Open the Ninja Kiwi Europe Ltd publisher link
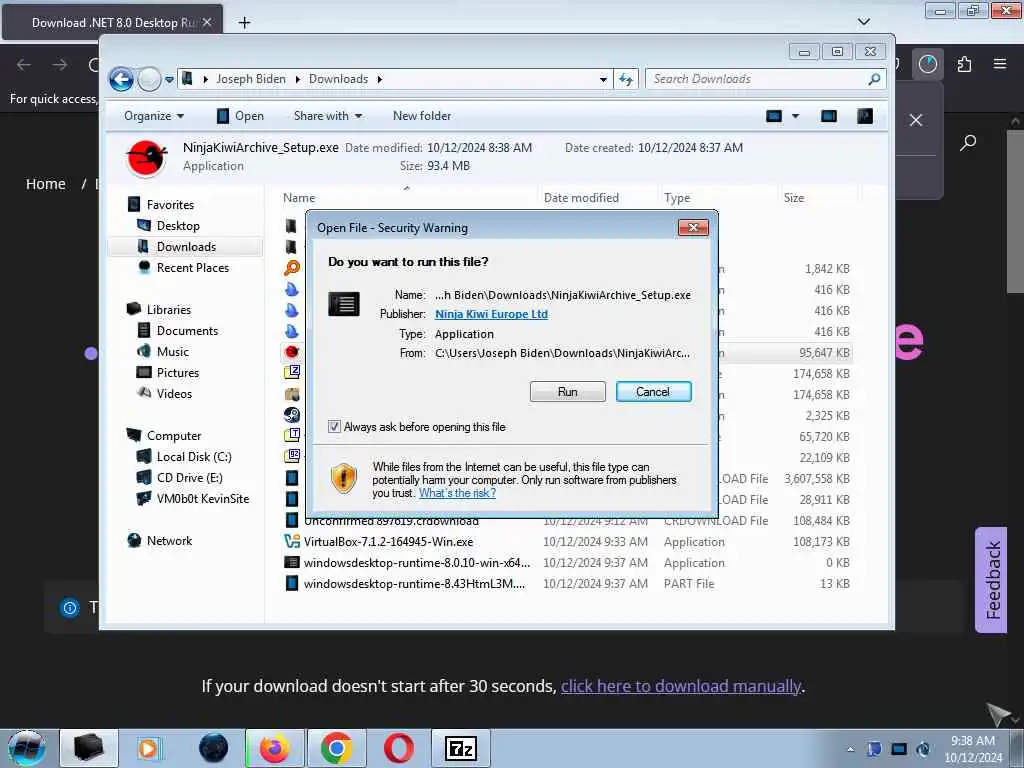This screenshot has width=1024, height=768. pyautogui.click(x=491, y=314)
